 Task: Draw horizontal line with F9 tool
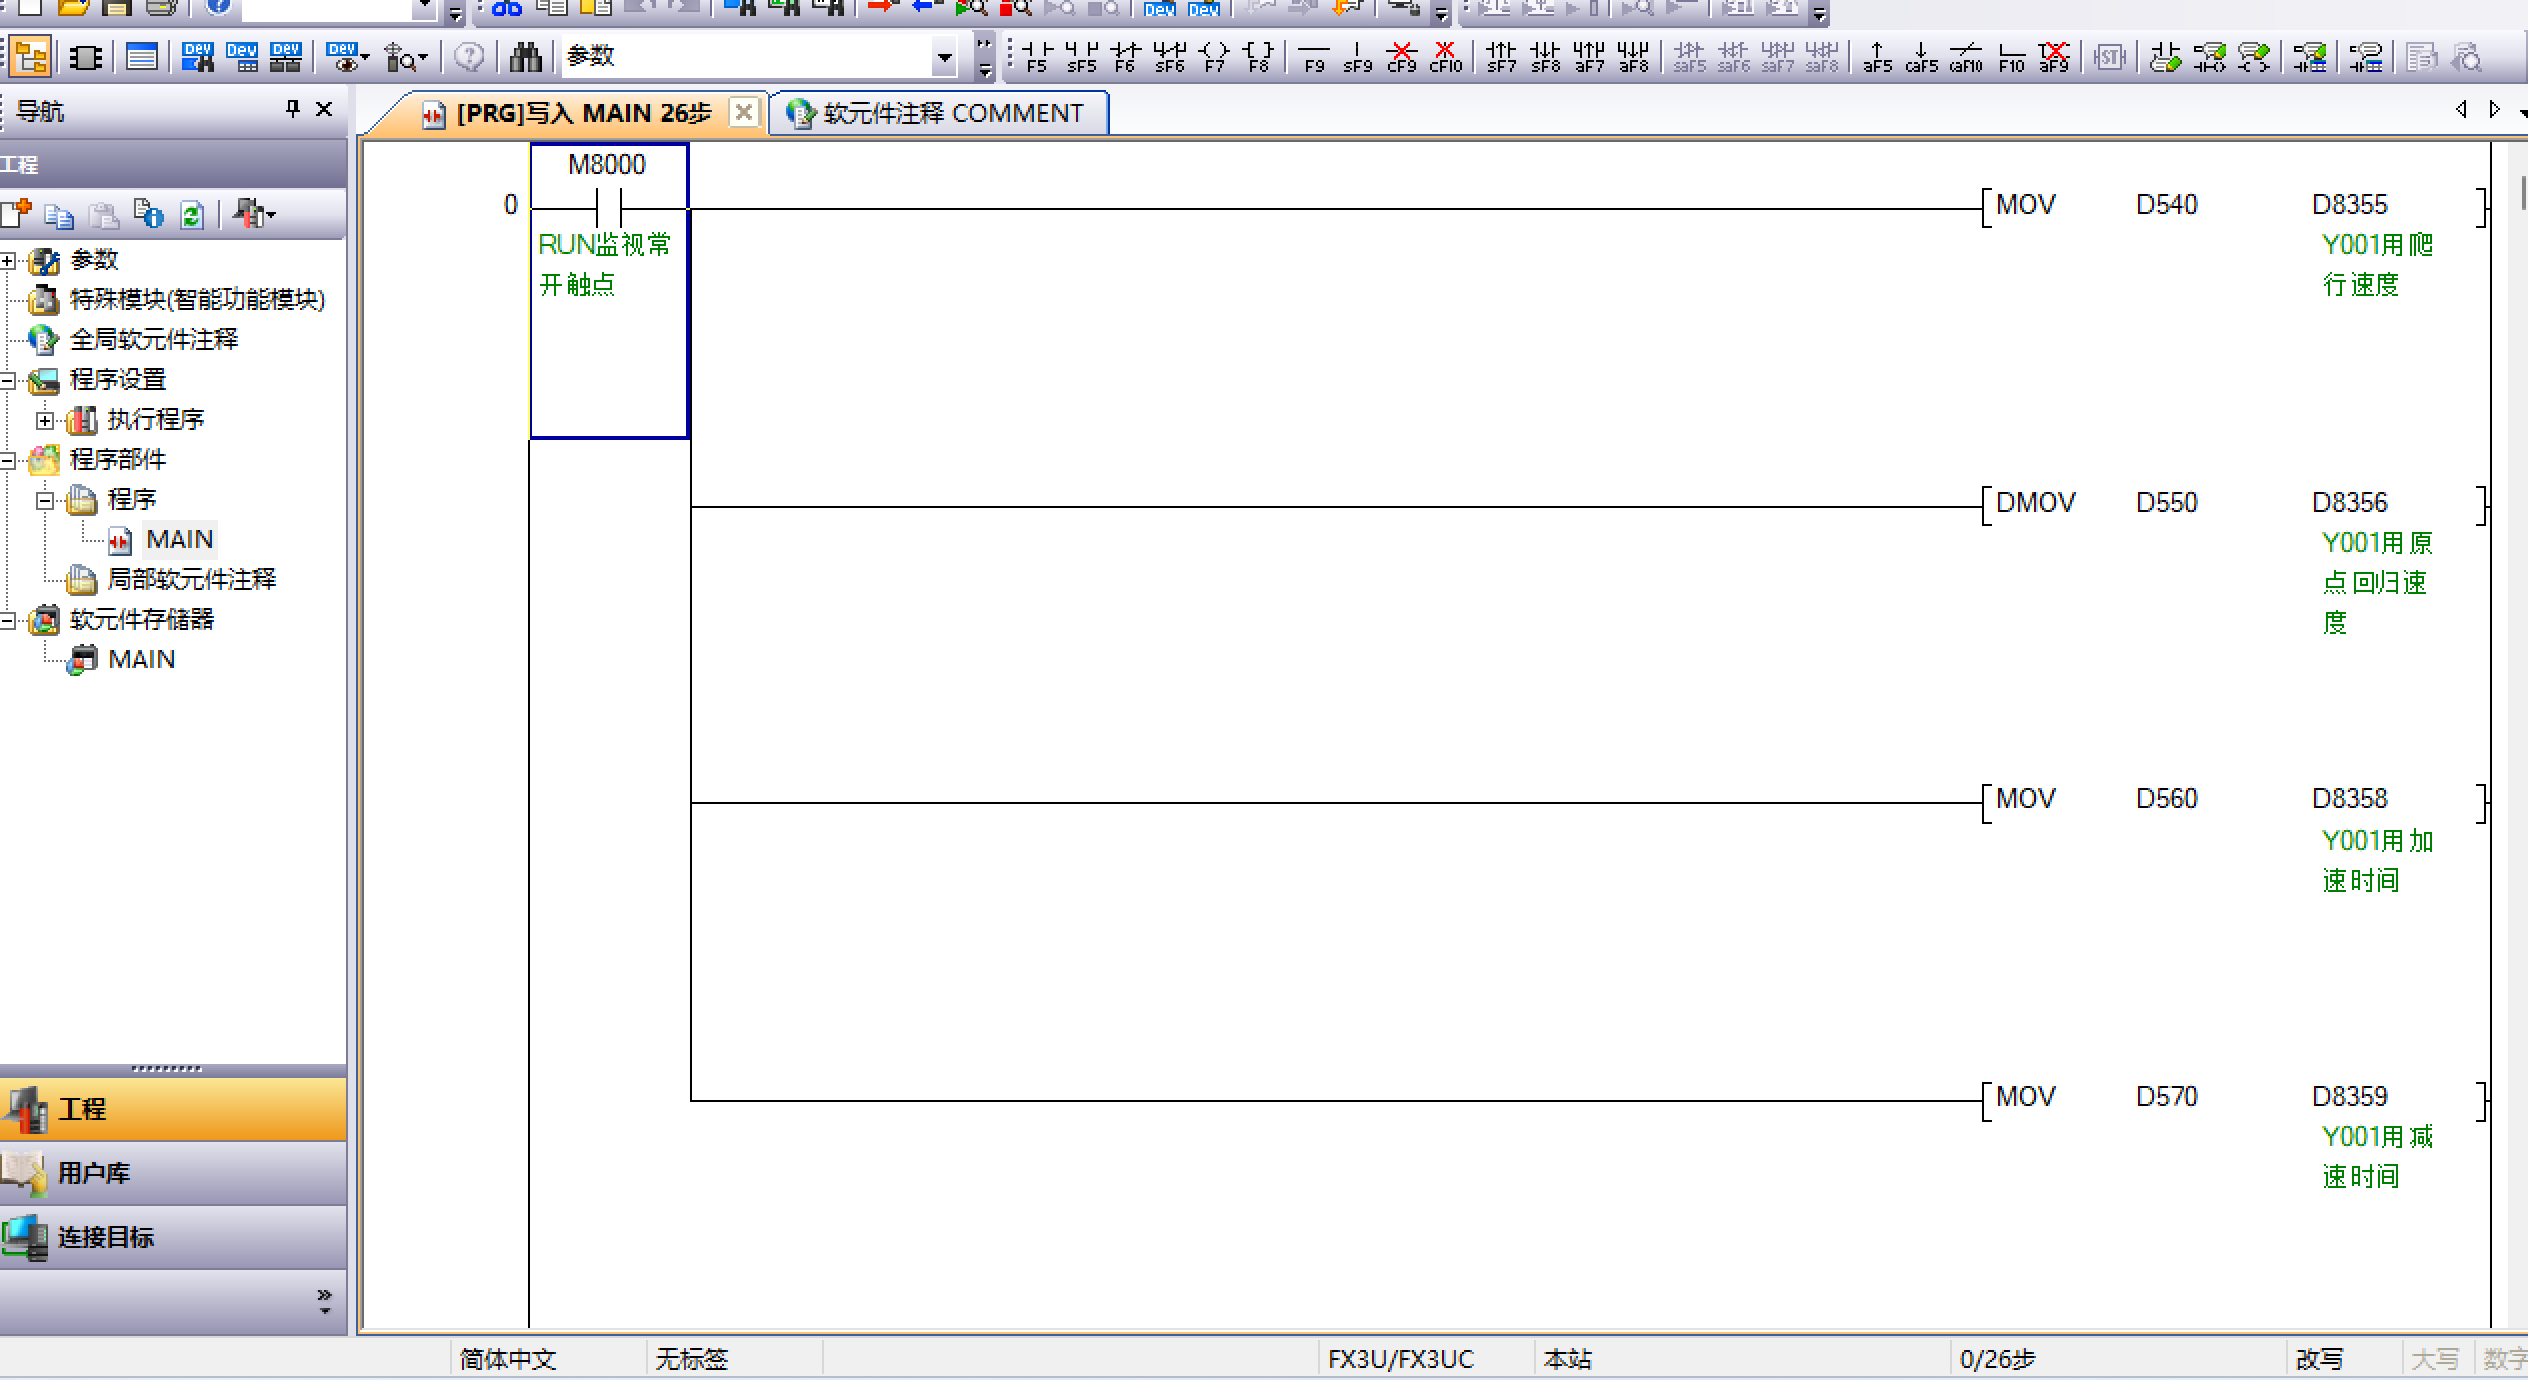click(x=1313, y=56)
